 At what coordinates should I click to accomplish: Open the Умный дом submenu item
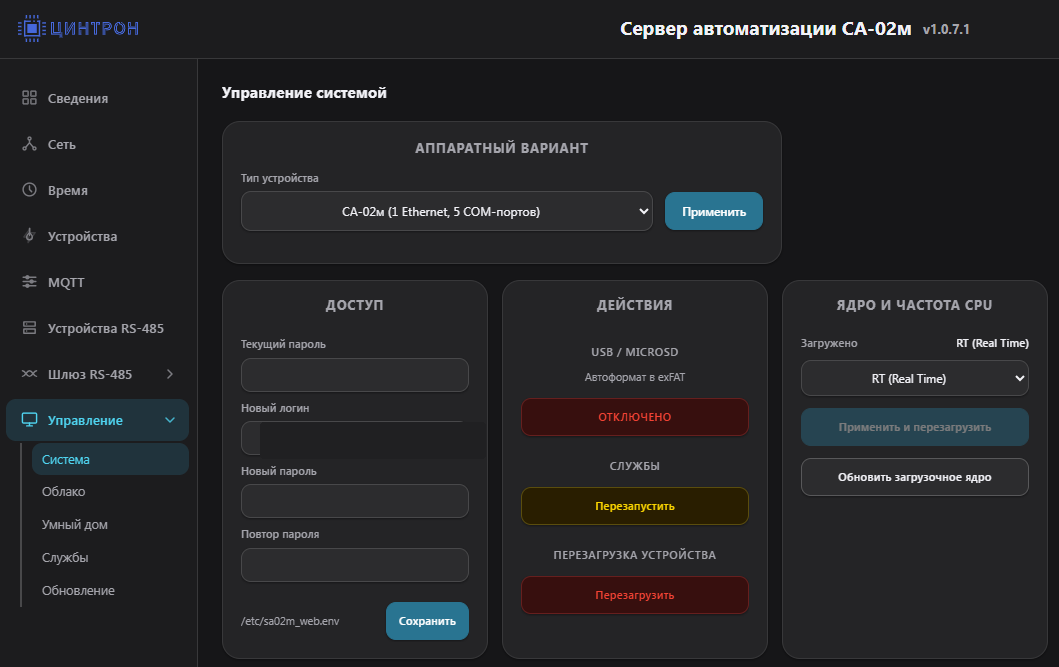click(75, 525)
